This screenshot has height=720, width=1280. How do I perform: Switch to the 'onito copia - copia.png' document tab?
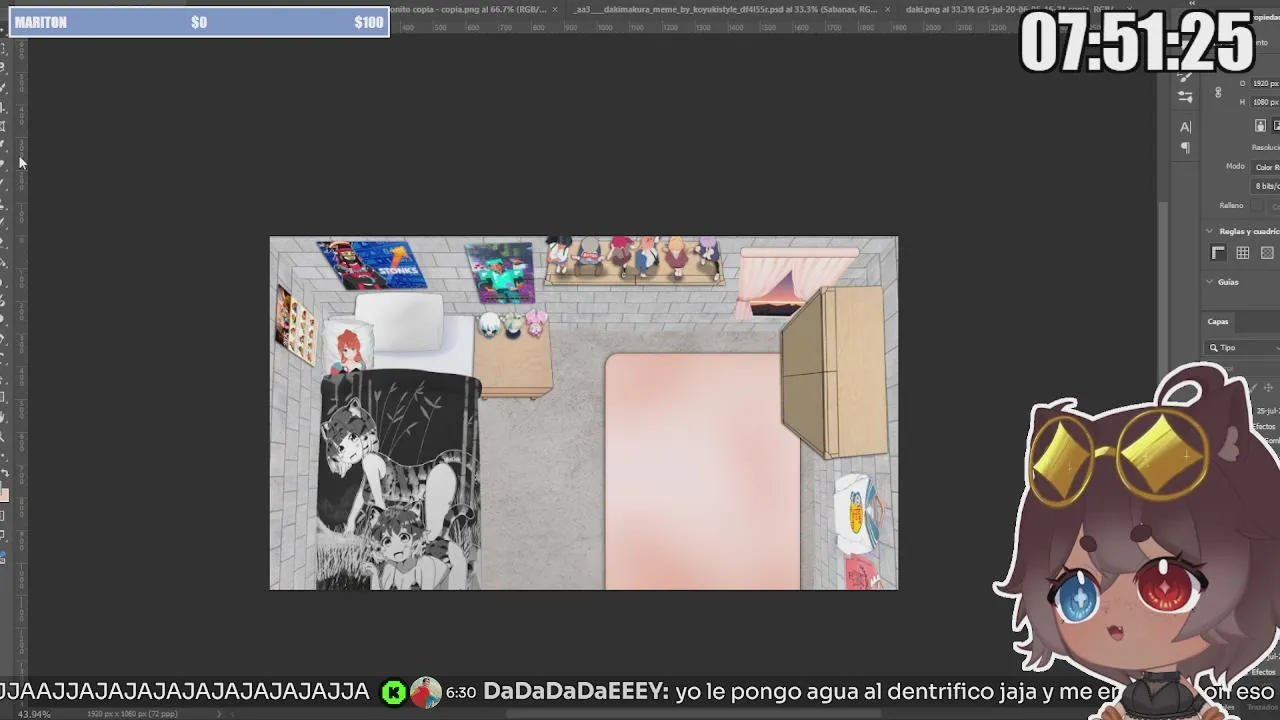coord(468,9)
